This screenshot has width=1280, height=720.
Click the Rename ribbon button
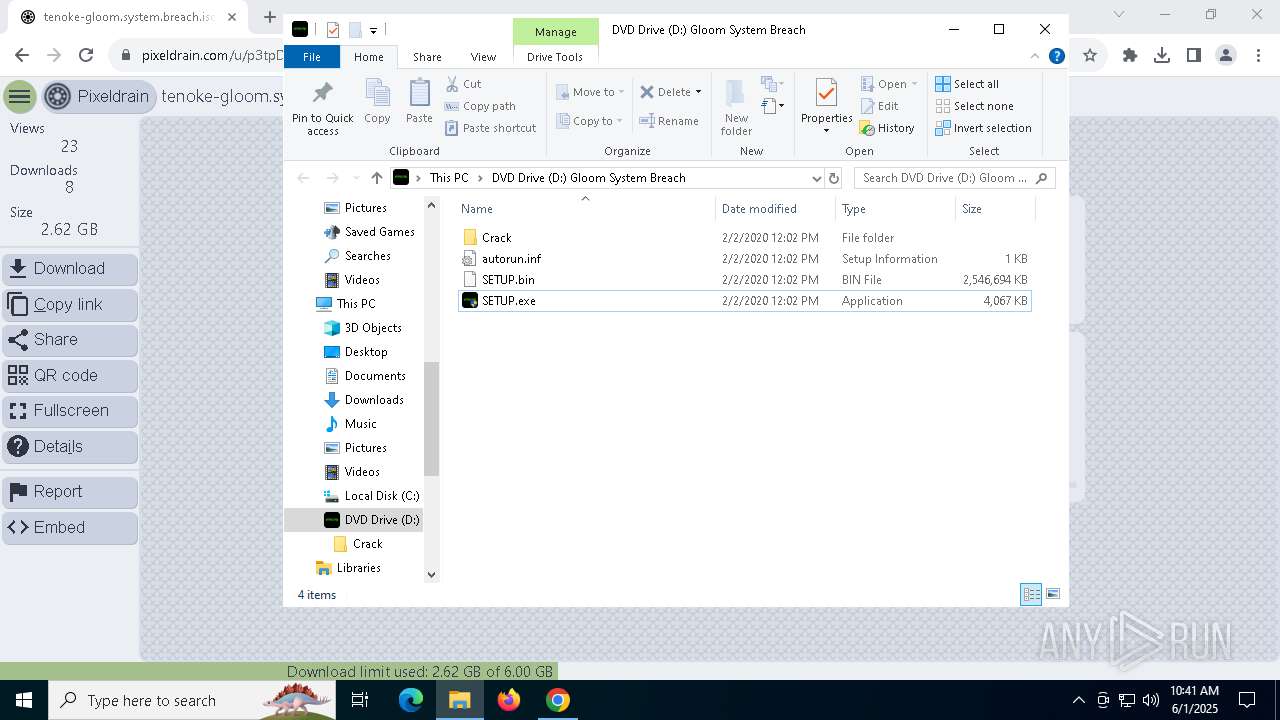pos(669,121)
